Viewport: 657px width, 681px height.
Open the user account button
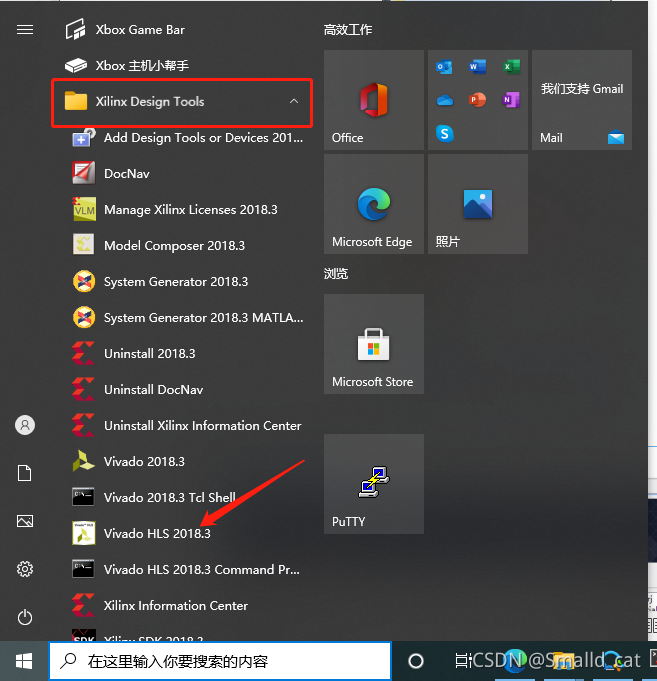point(25,425)
